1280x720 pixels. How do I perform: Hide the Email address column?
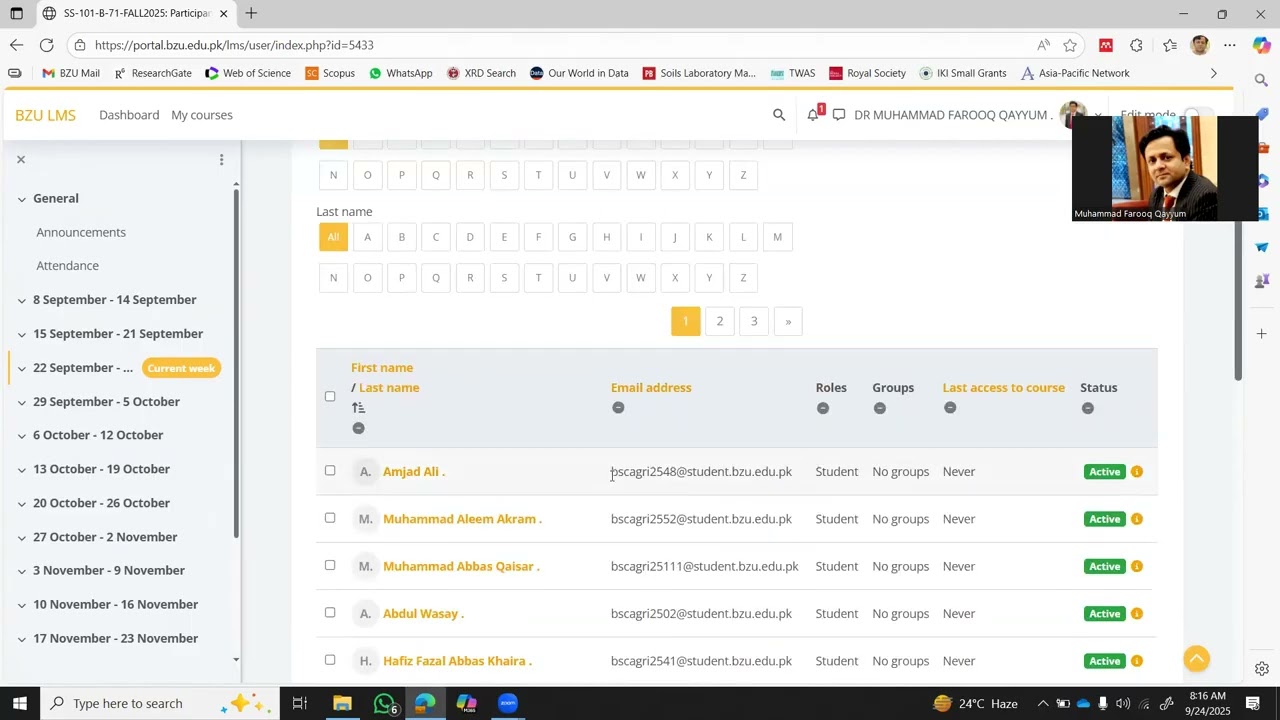[x=618, y=408]
